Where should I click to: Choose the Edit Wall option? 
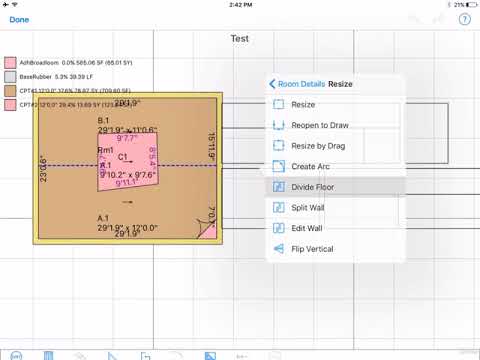(335, 228)
